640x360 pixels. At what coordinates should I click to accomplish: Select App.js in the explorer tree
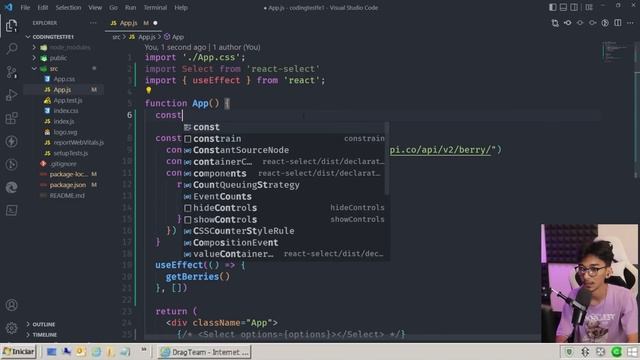pyautogui.click(x=63, y=89)
